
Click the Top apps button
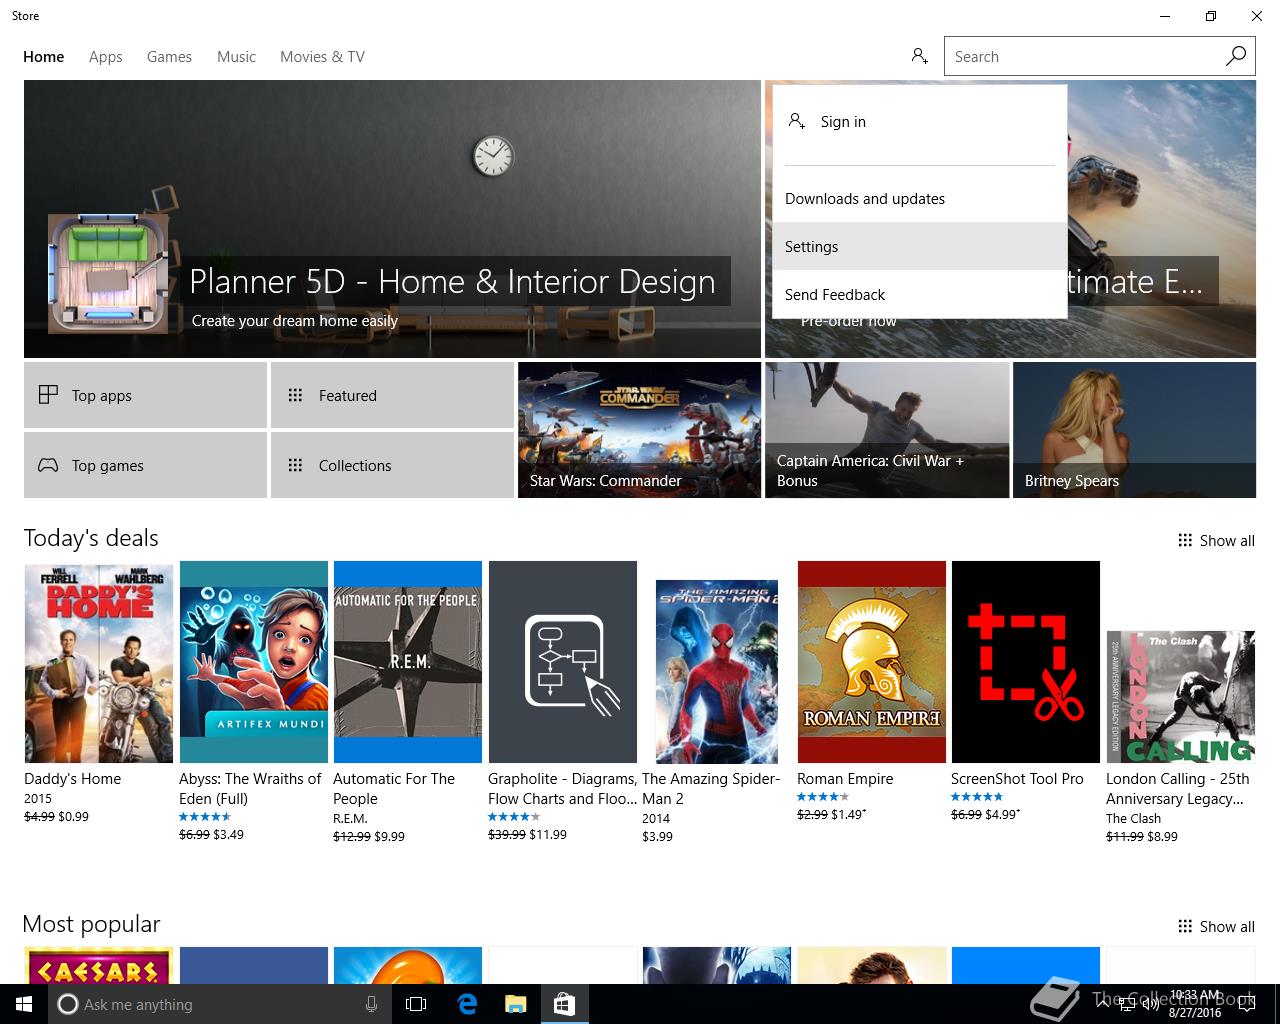point(145,395)
